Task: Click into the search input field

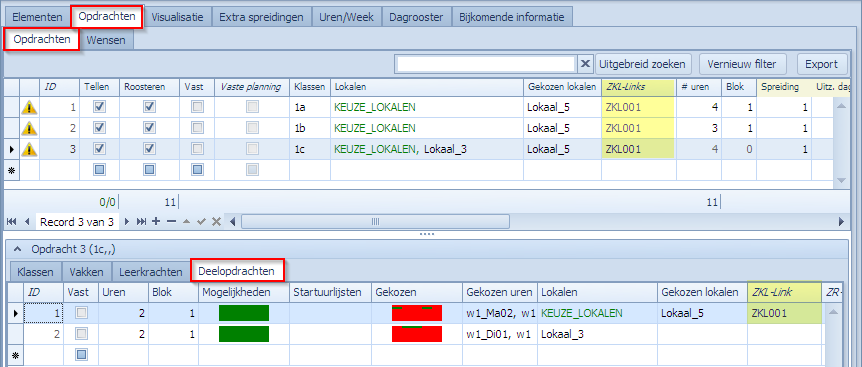Action: [485, 64]
